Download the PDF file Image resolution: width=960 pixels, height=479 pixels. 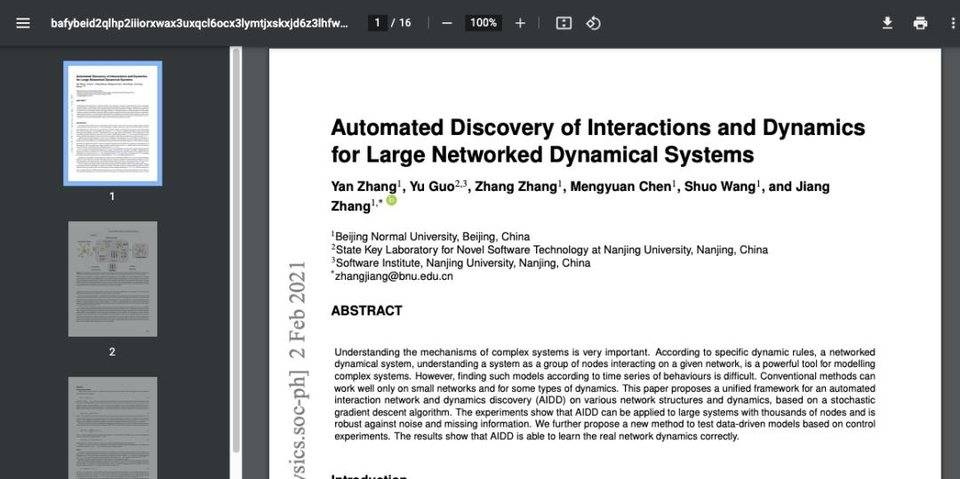coord(887,23)
